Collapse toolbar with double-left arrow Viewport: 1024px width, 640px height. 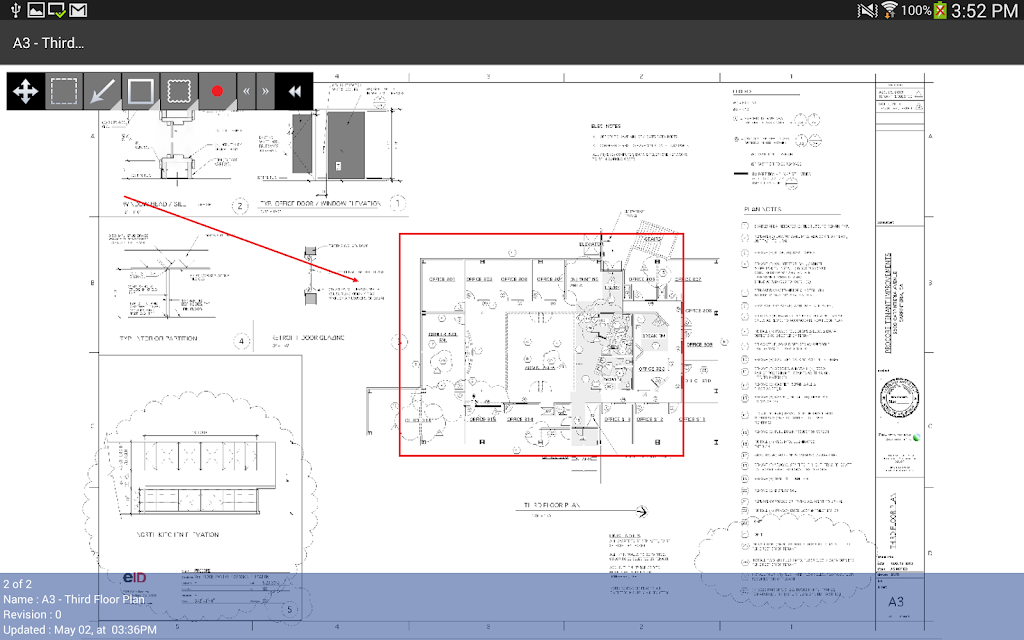pos(295,91)
